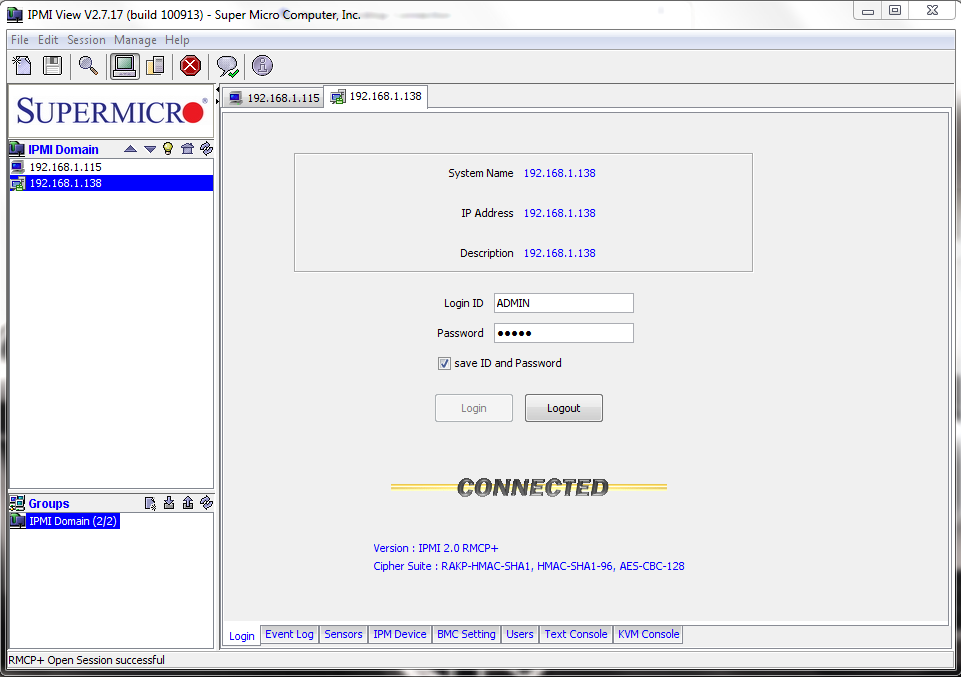Click the refresh arrows icon in IPMI Domain header
961x677 pixels.
coord(207,148)
